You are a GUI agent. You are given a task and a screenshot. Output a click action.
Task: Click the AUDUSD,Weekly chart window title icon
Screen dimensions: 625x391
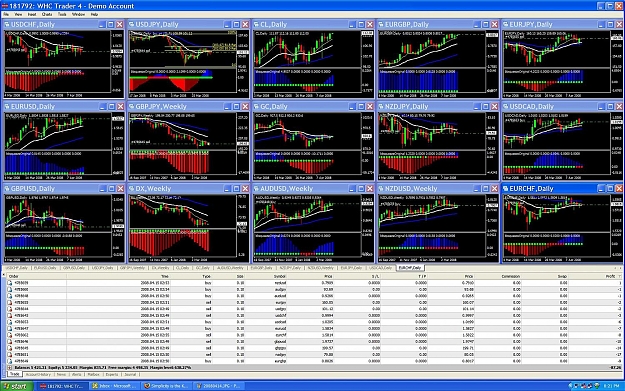256,189
